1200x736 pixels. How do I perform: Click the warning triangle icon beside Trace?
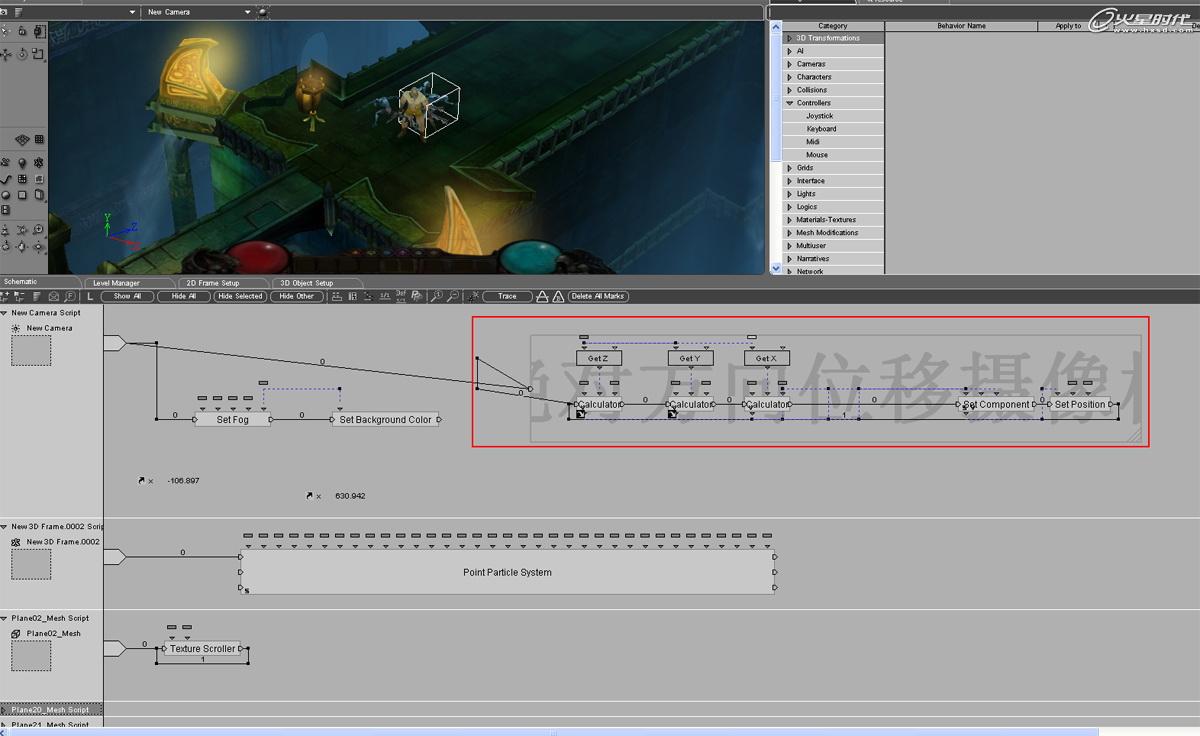tap(558, 296)
